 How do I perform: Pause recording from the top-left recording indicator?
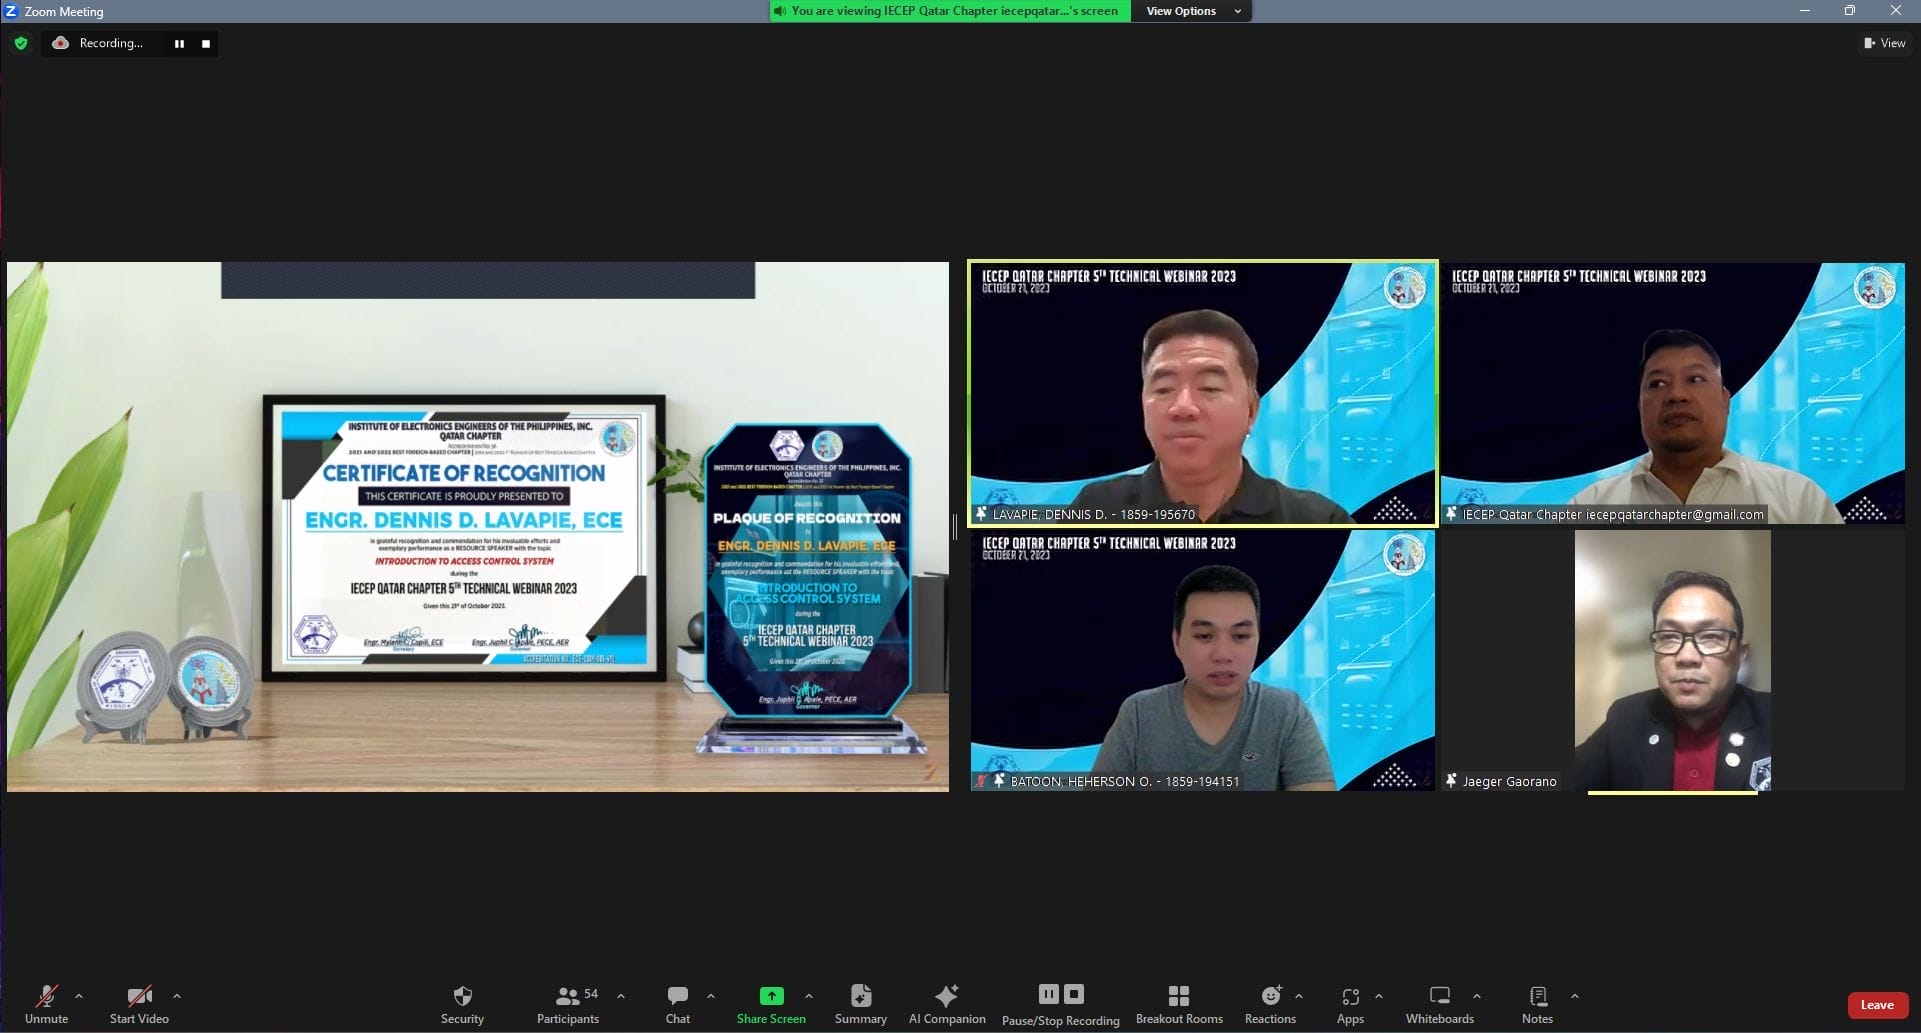pyautogui.click(x=179, y=44)
